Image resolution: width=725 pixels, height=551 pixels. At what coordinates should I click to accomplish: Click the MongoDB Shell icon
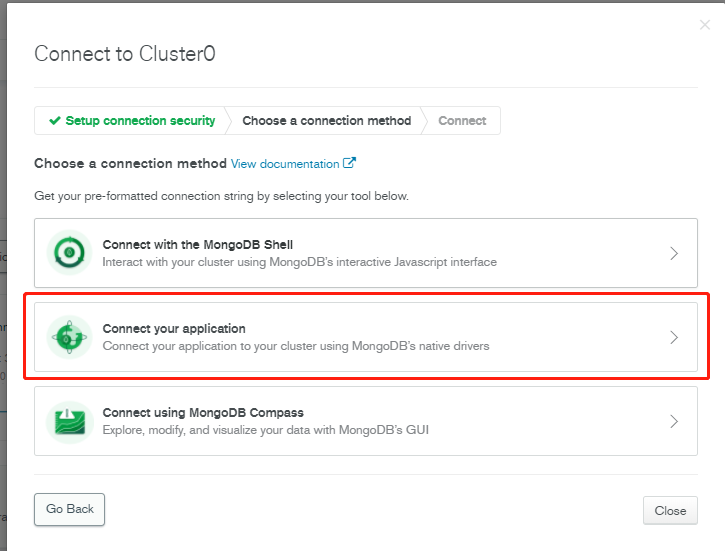point(69,252)
